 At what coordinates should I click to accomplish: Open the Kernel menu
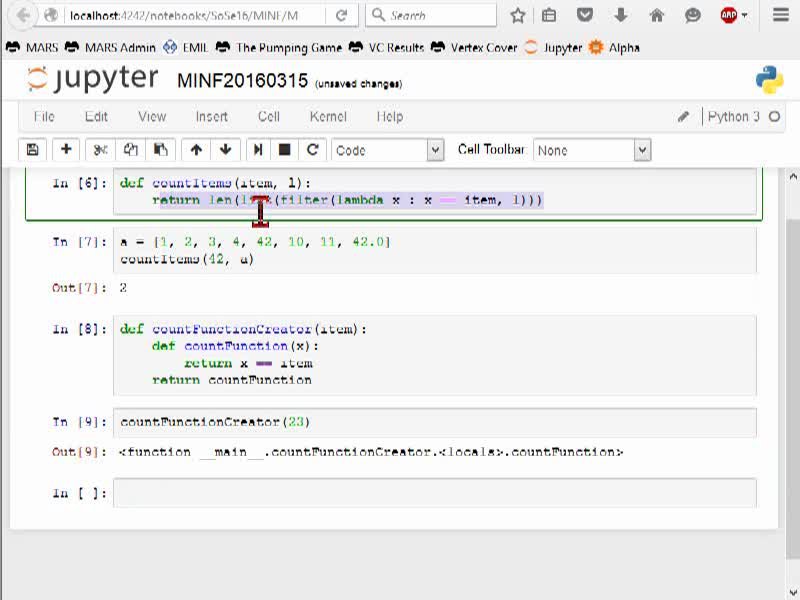tap(328, 117)
